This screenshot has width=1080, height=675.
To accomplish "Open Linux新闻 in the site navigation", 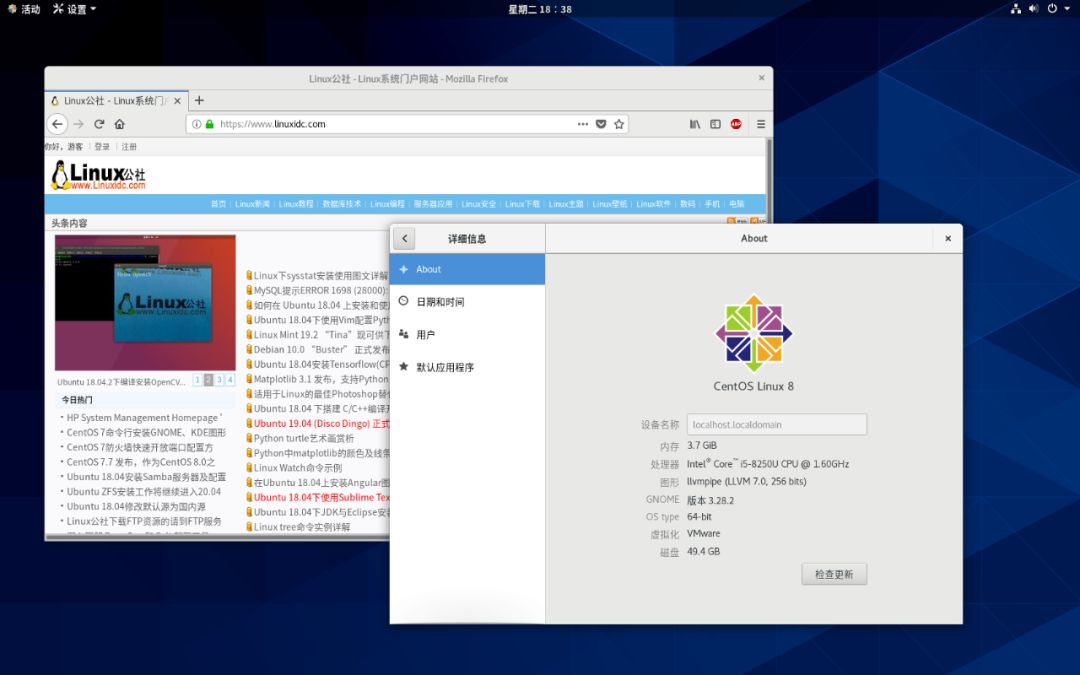I will (252, 204).
